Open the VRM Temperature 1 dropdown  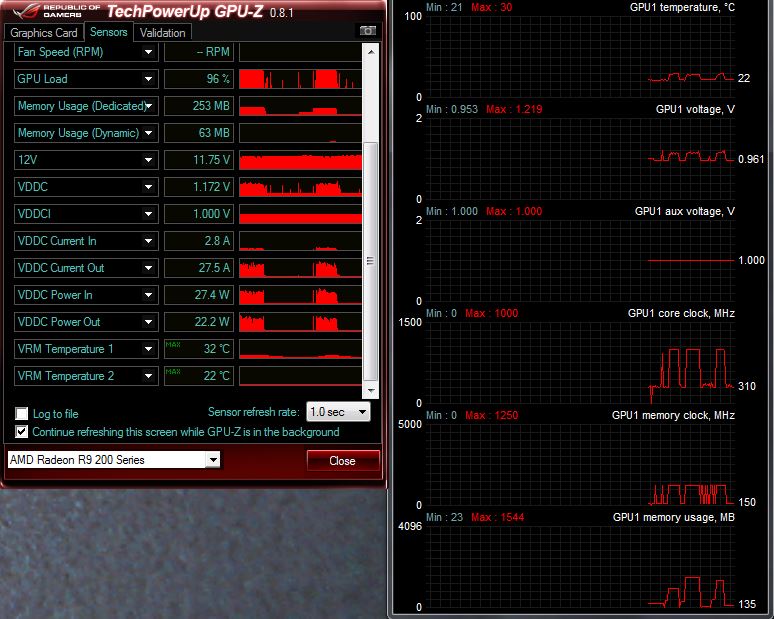point(148,349)
